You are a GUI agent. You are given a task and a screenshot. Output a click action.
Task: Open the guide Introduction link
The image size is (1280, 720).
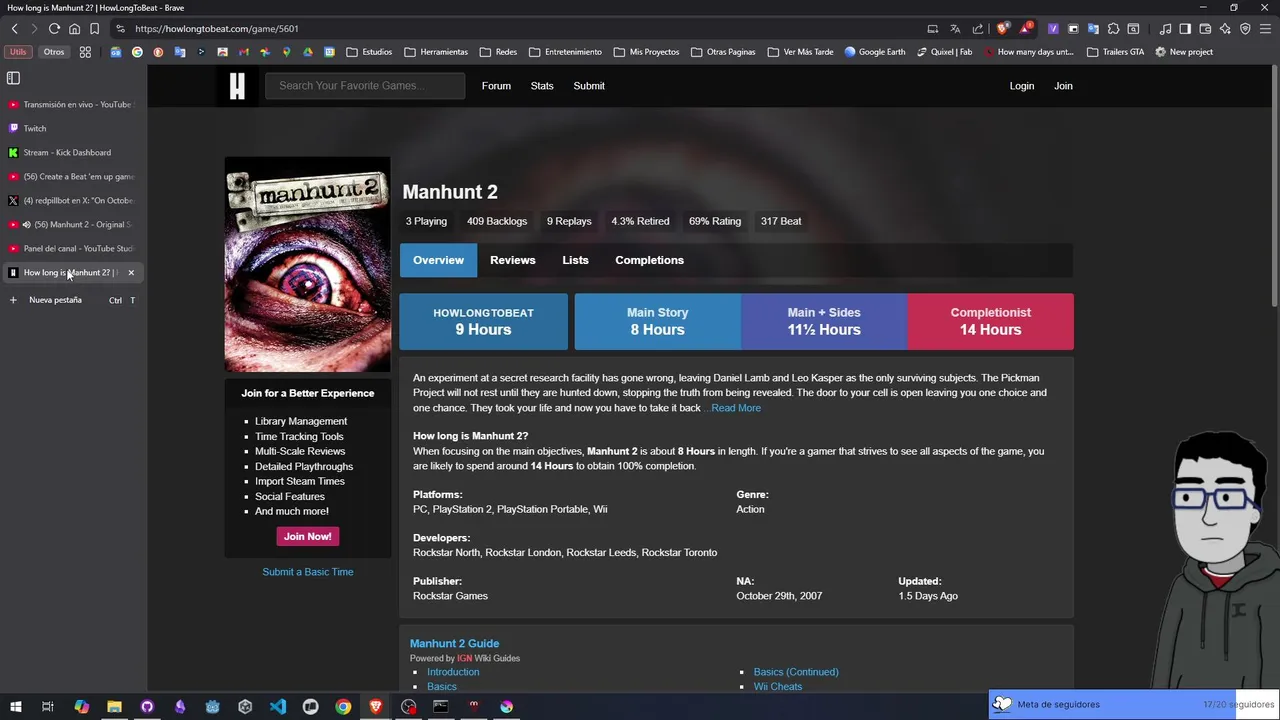coord(453,672)
